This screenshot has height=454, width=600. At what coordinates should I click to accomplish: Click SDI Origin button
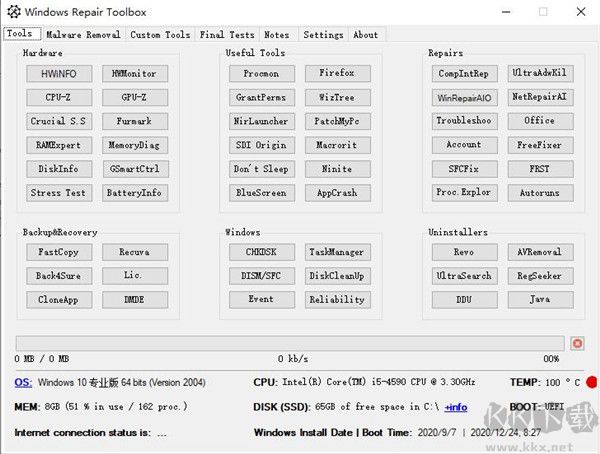[262, 145]
